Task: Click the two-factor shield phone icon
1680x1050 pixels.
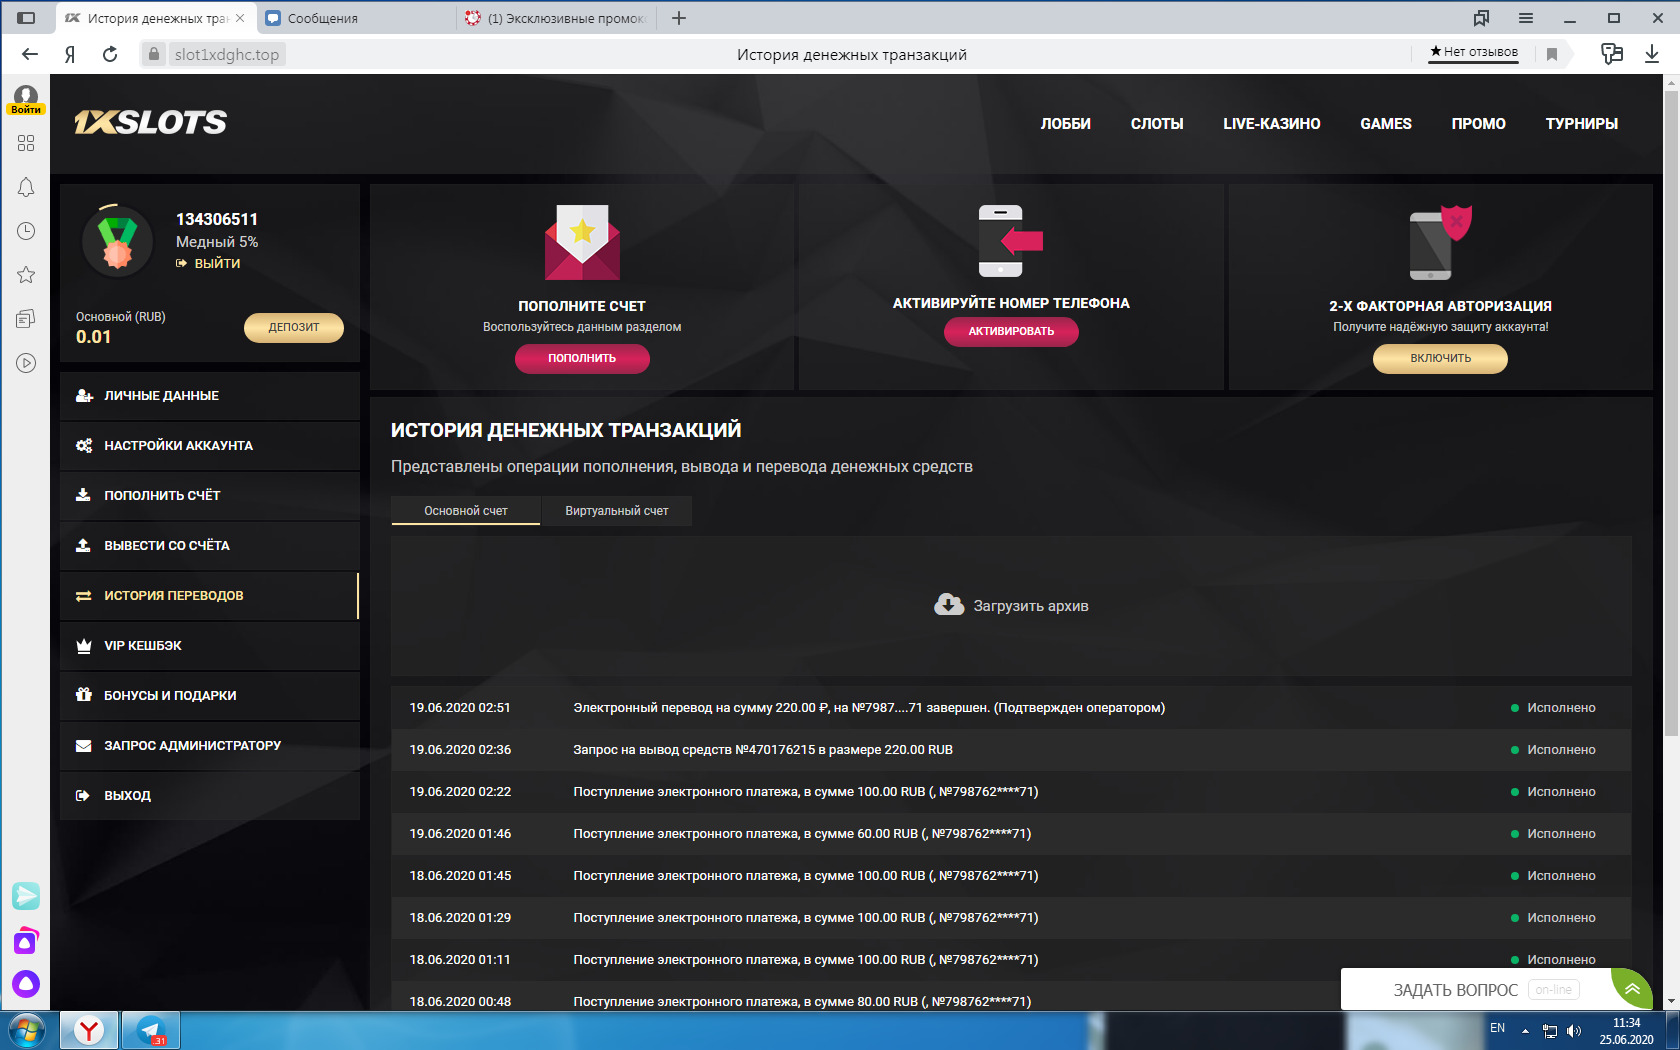Action: click(1440, 243)
